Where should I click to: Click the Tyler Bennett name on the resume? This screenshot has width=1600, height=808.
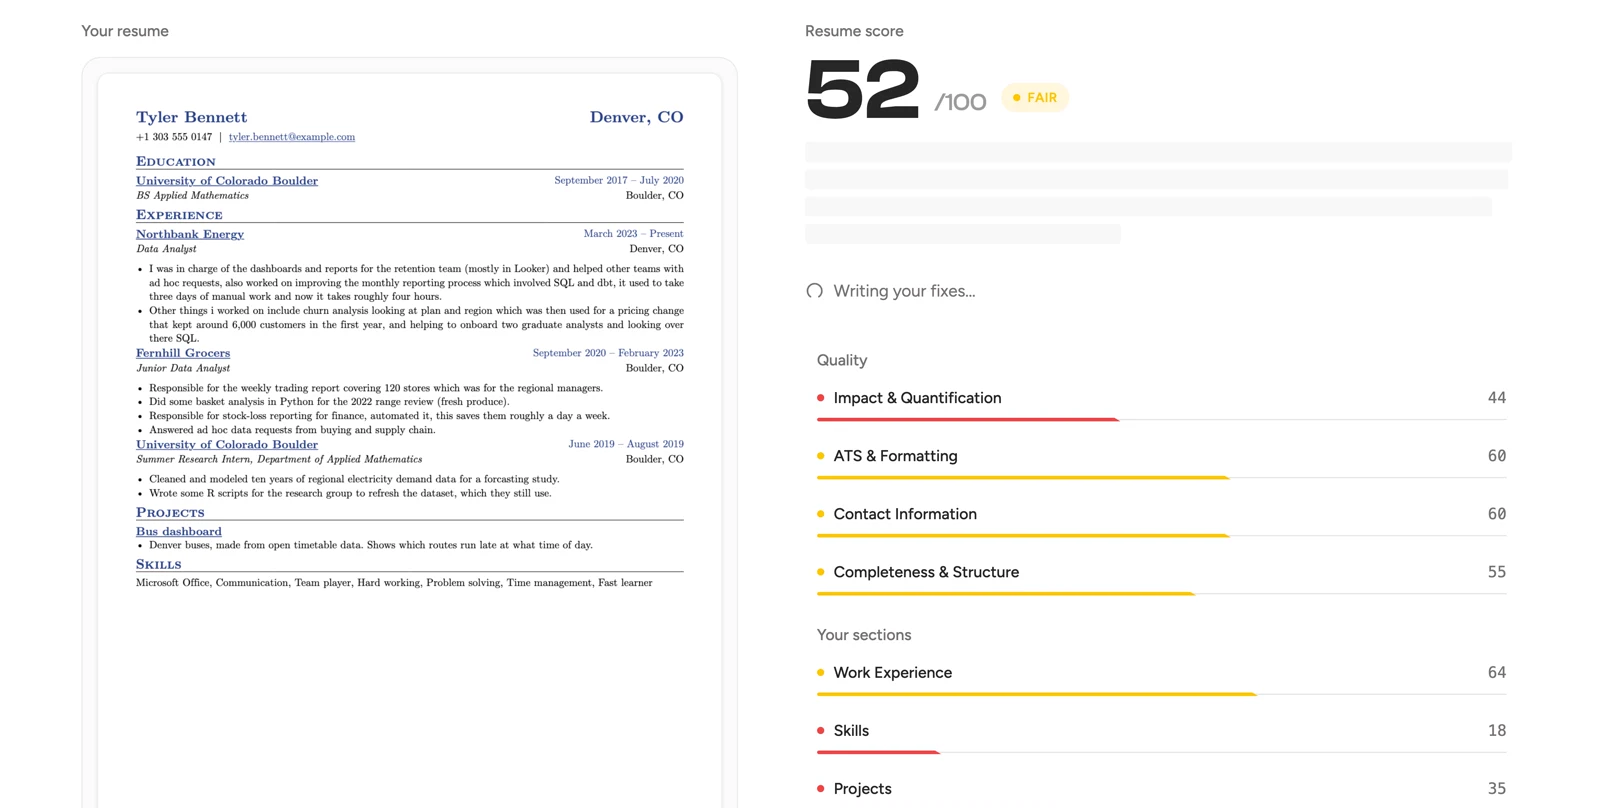[191, 117]
